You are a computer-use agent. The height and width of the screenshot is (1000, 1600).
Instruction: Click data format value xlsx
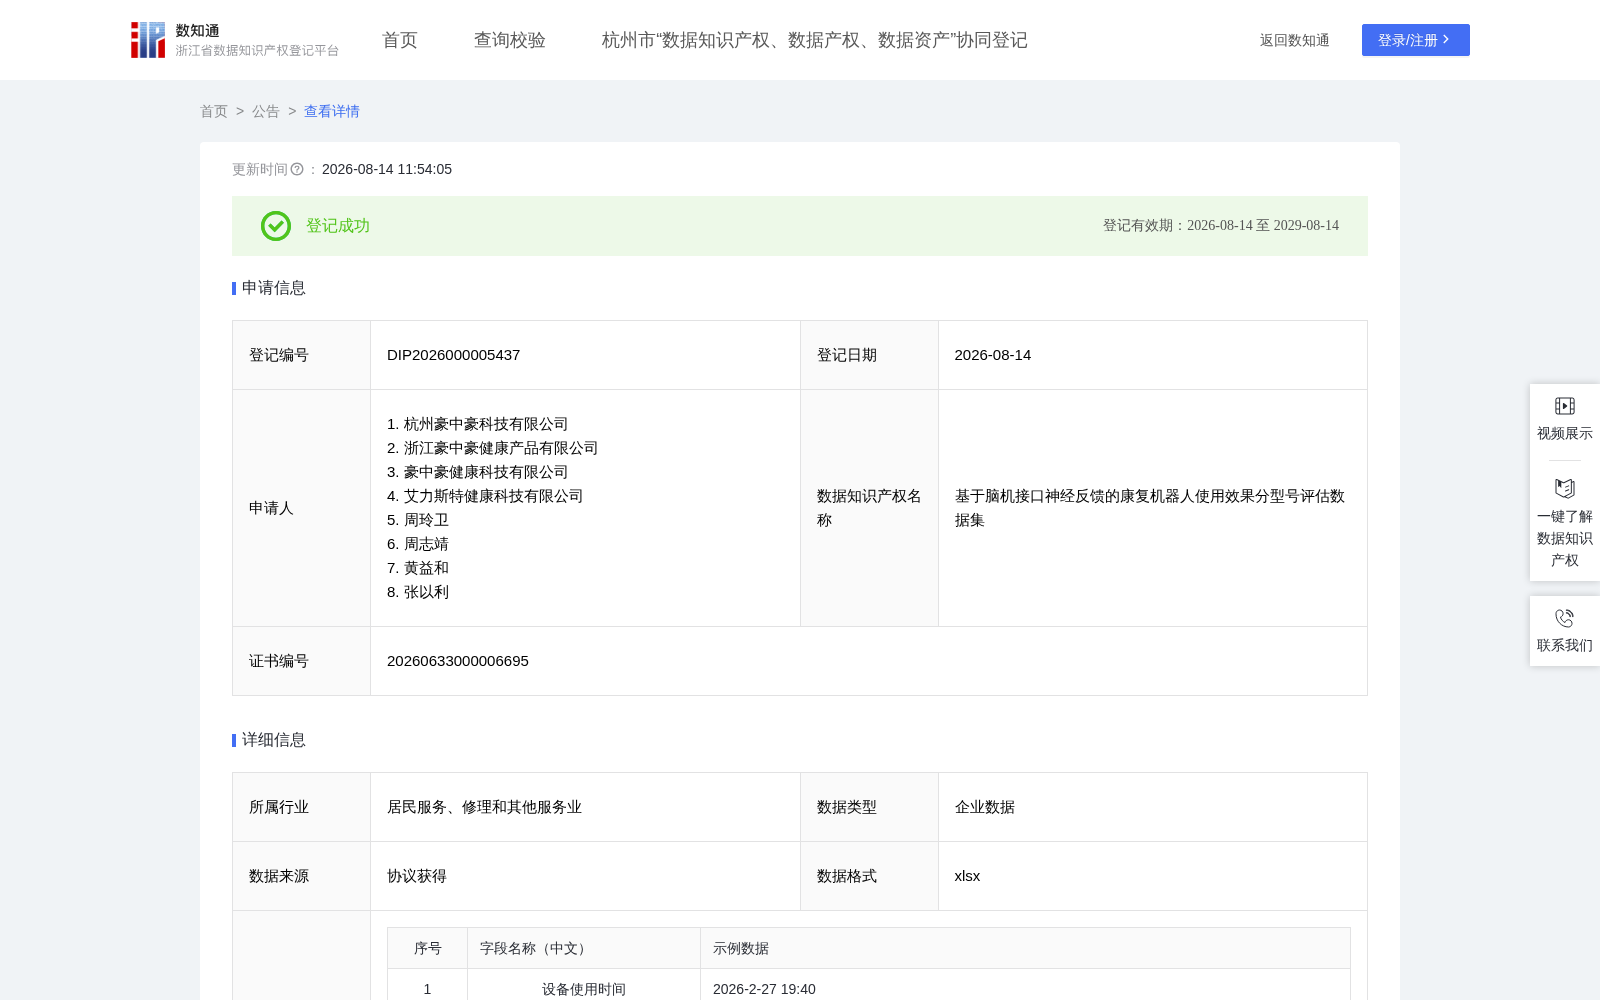(x=967, y=876)
